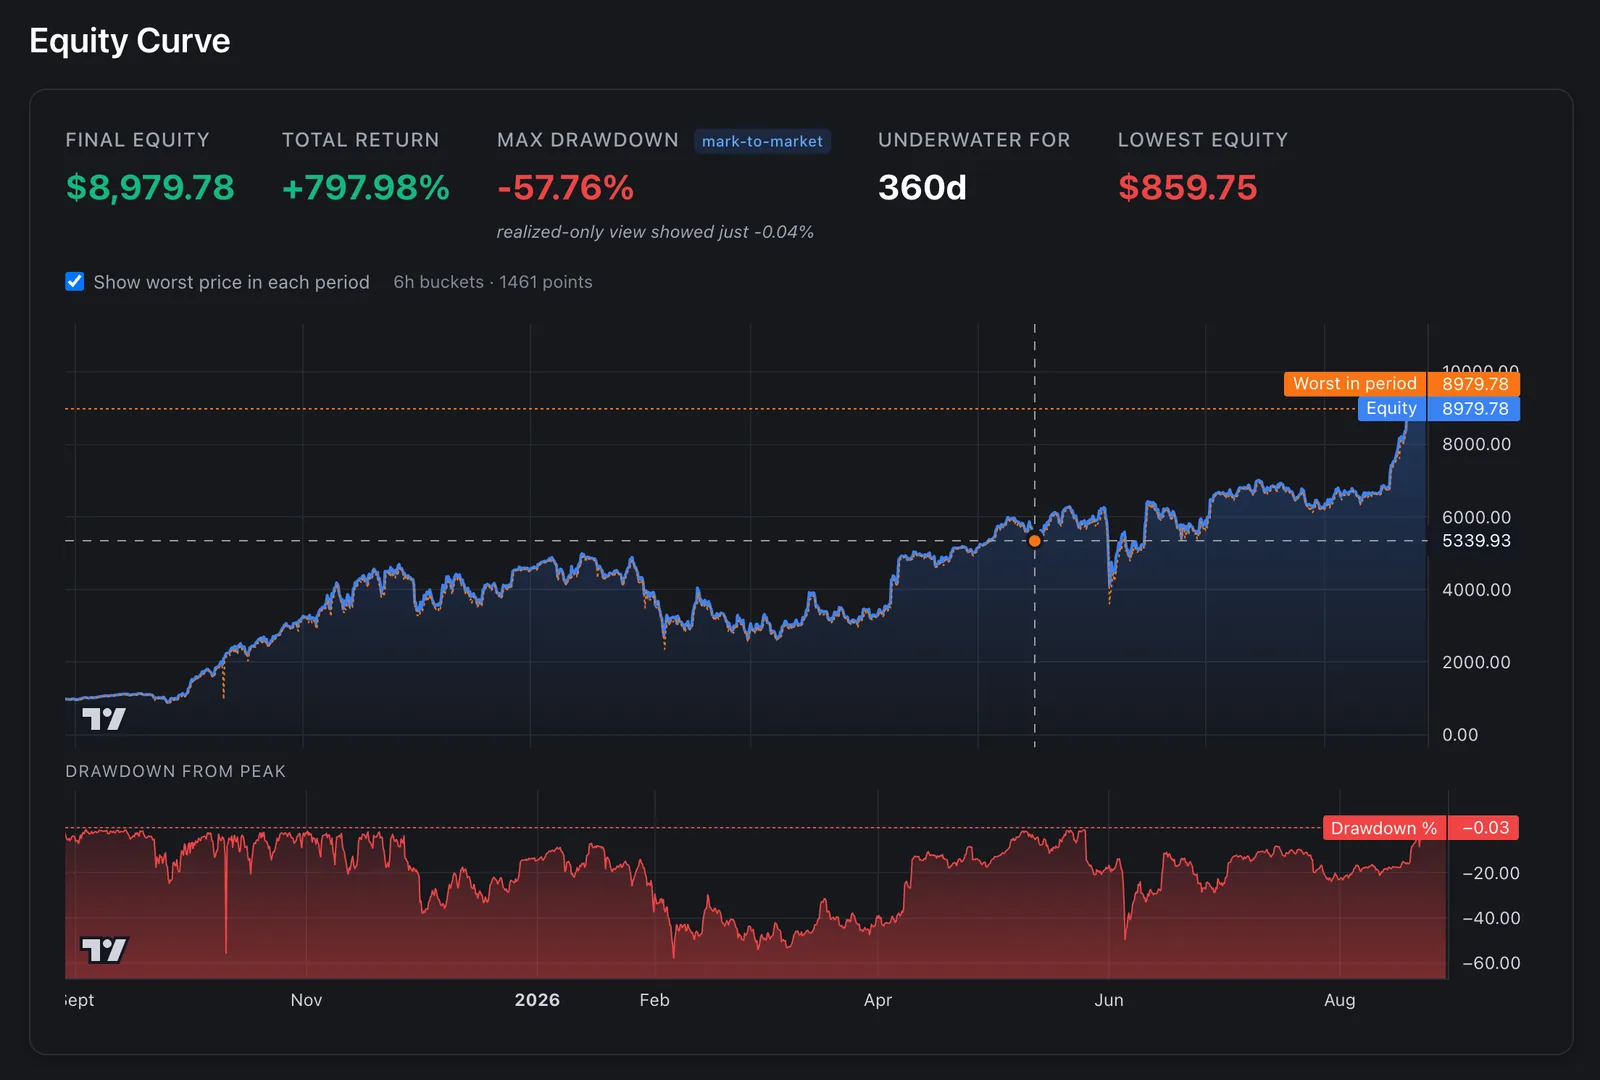
Task: Click the mark-to-market badge
Action: coord(762,141)
